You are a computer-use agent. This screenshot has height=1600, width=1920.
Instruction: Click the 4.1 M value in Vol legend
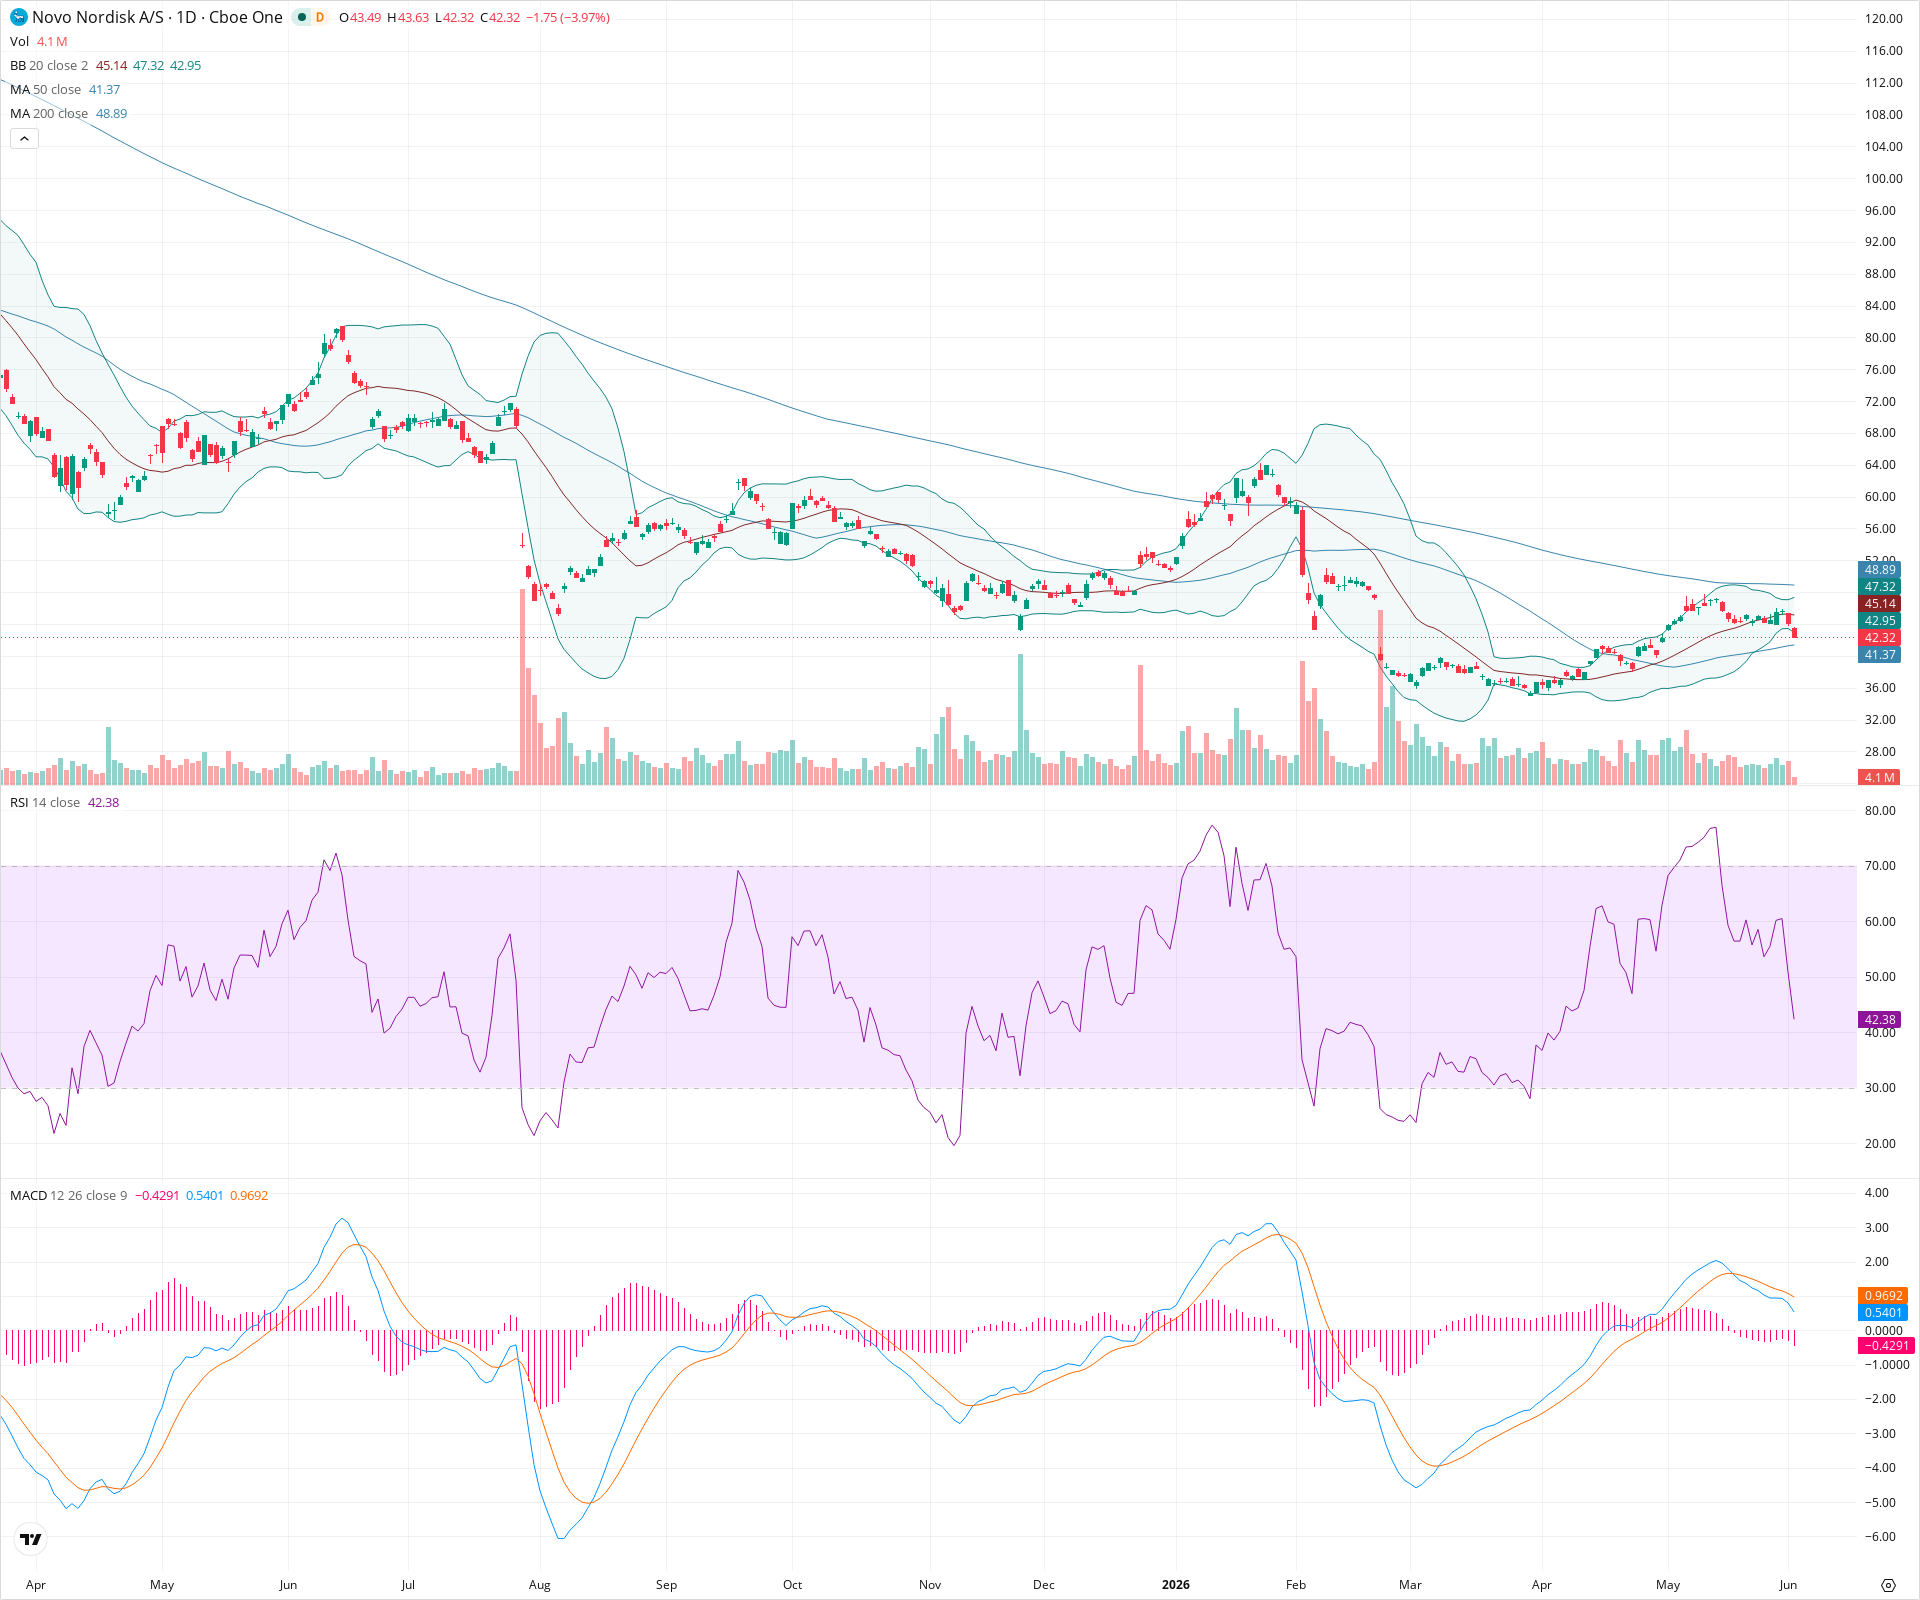coord(52,41)
